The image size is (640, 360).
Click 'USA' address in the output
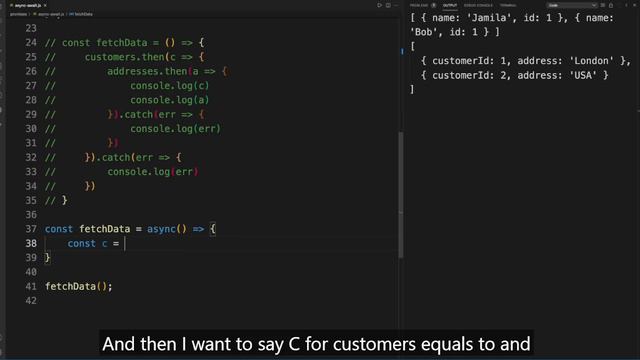point(583,75)
